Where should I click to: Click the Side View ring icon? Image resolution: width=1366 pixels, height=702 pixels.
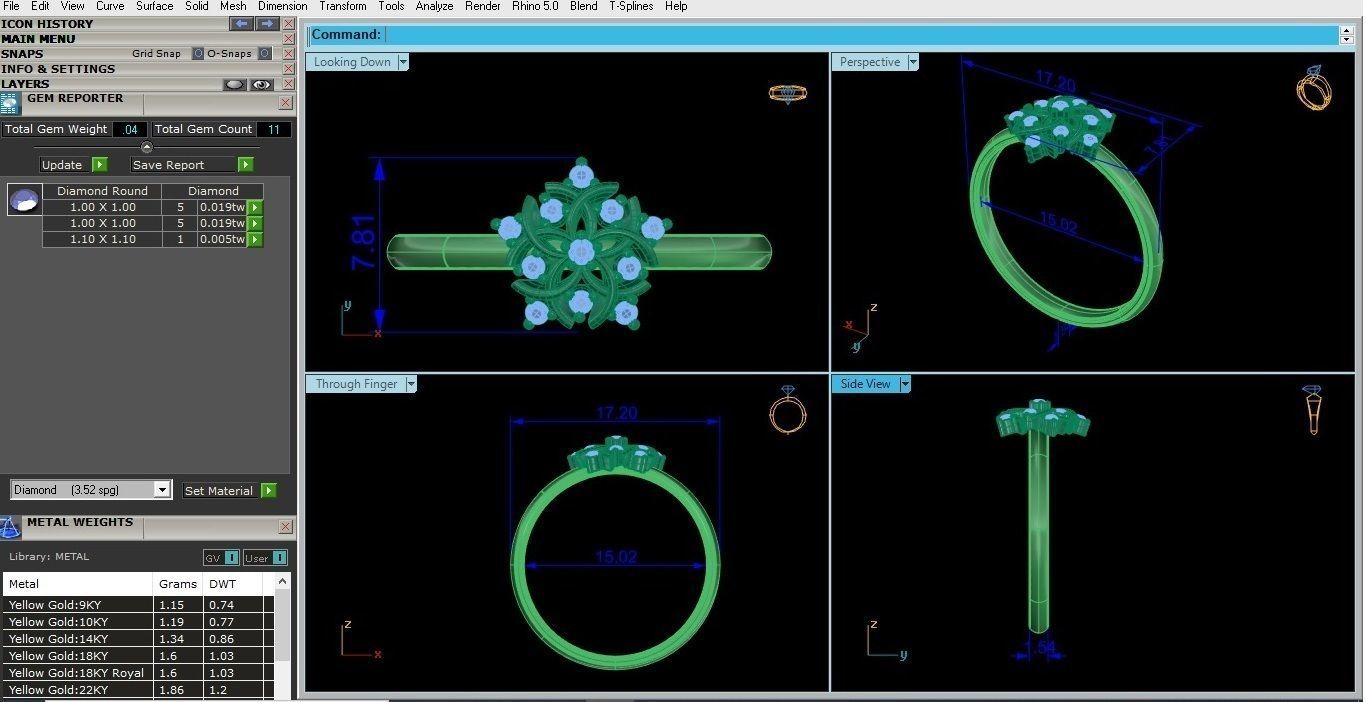coord(1313,410)
